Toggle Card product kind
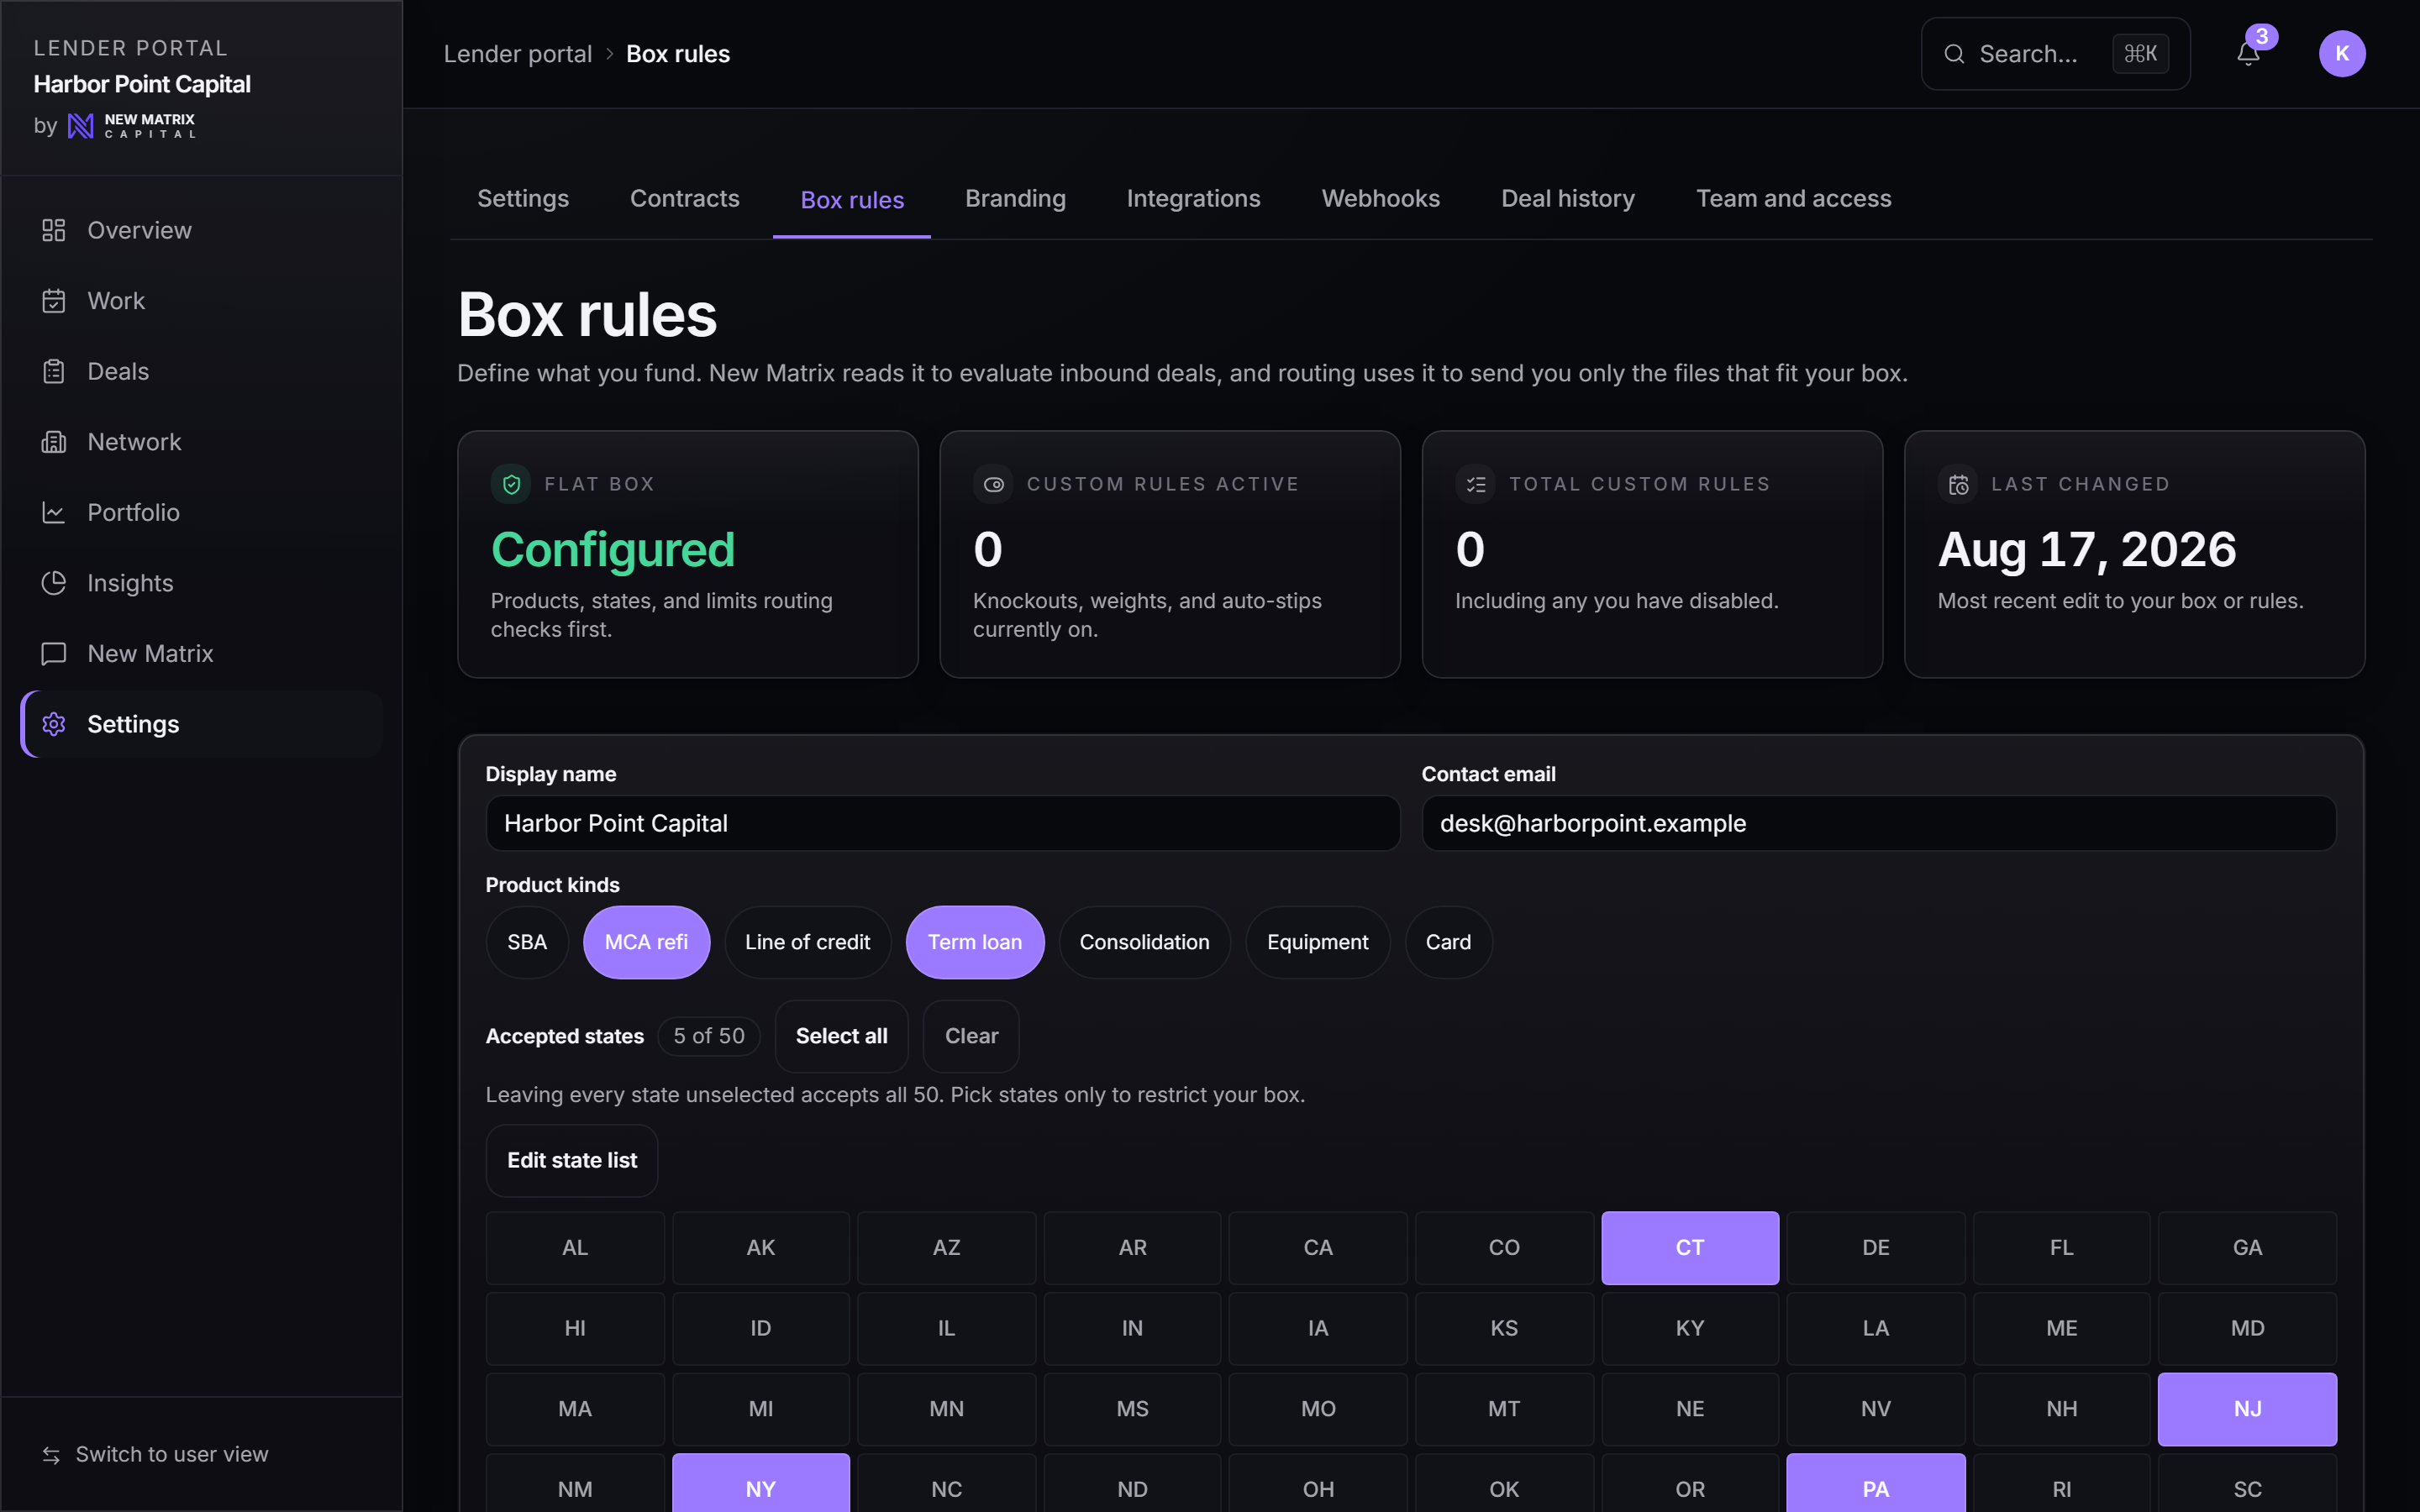The width and height of the screenshot is (2420, 1512). [1448, 942]
